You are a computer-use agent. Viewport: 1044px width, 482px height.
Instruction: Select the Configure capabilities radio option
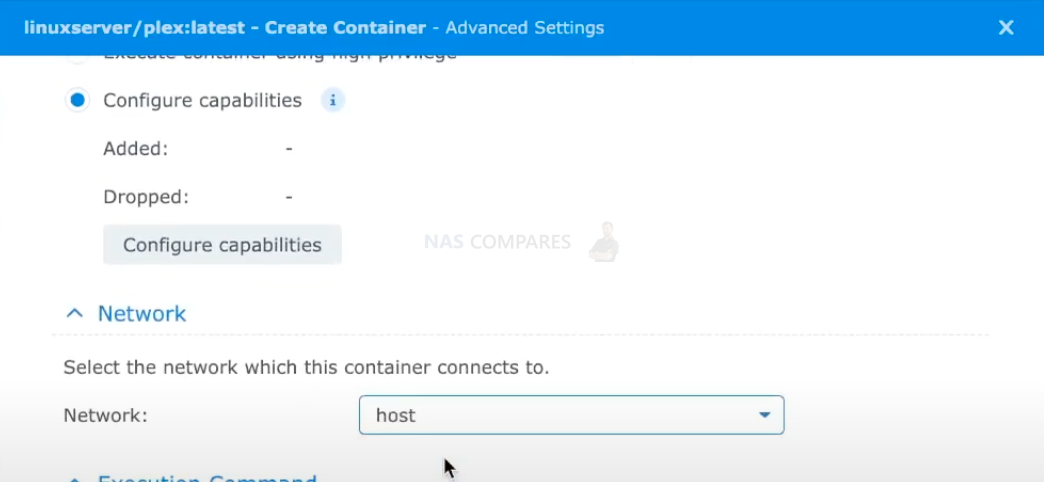[78, 101]
